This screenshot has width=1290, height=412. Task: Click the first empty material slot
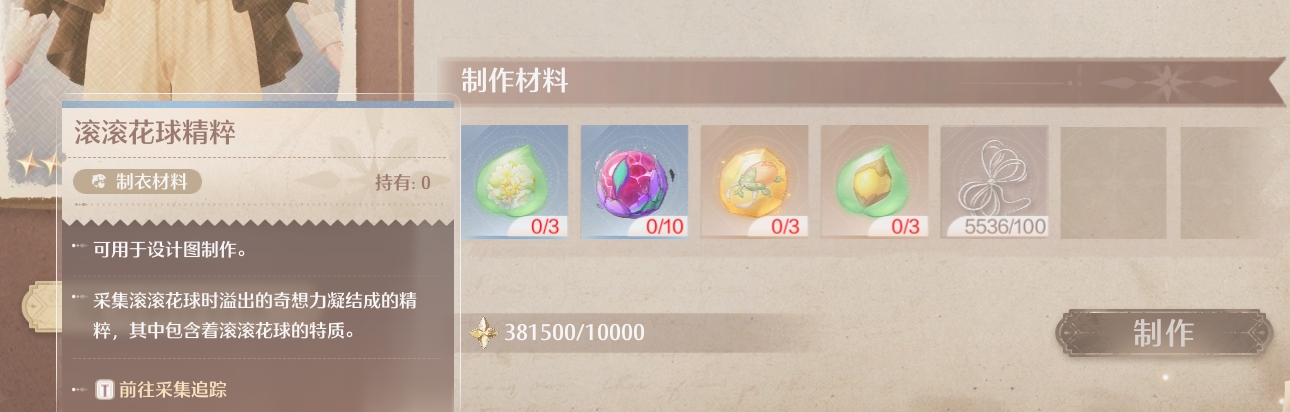[1113, 182]
